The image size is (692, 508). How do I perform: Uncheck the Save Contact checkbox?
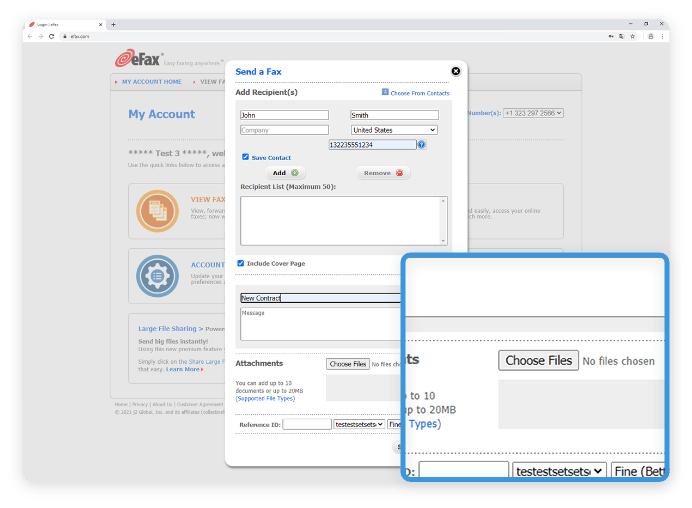tap(245, 157)
